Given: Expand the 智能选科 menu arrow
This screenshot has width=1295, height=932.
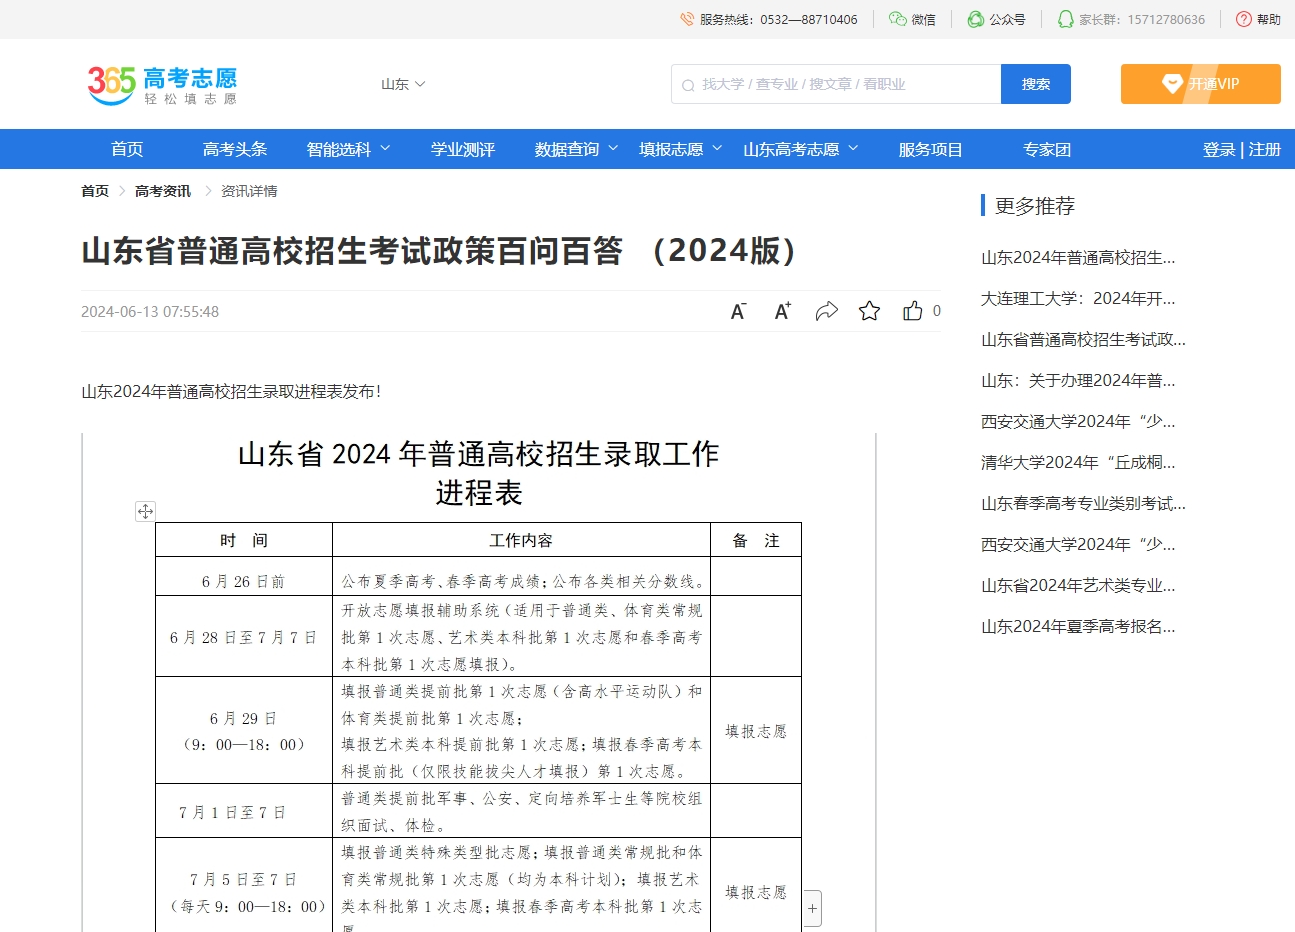Looking at the screenshot, I should point(385,148).
